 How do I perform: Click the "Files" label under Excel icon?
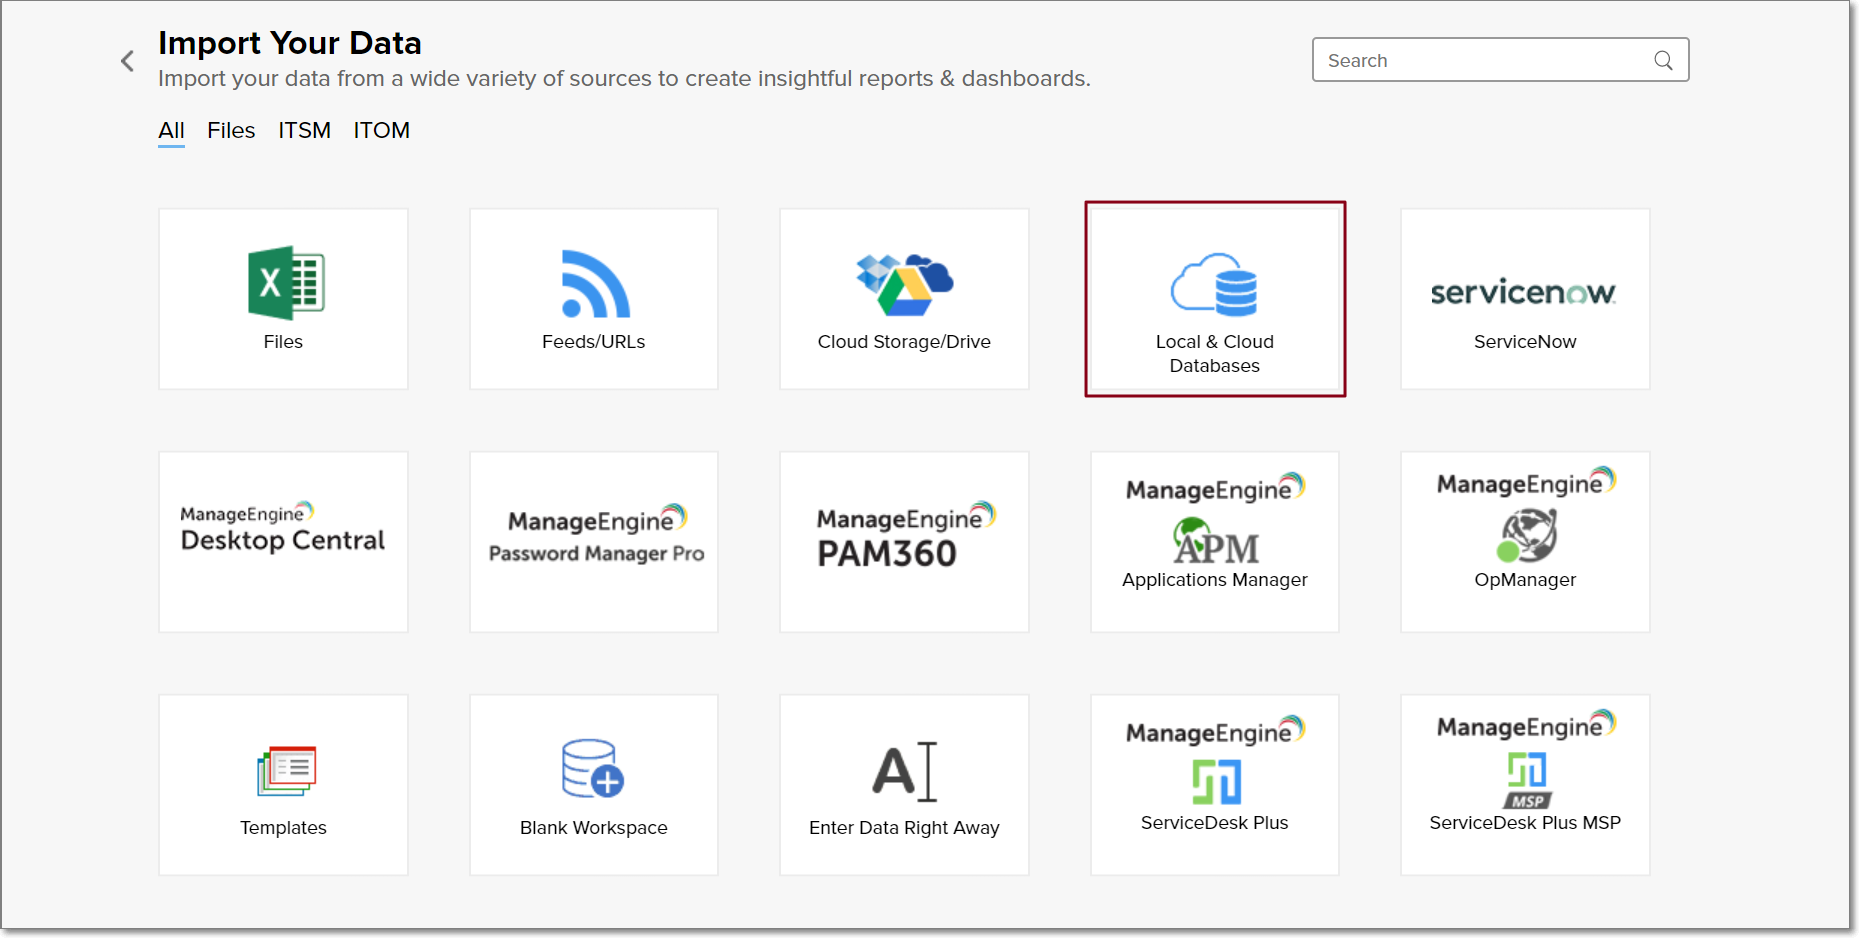pos(283,342)
